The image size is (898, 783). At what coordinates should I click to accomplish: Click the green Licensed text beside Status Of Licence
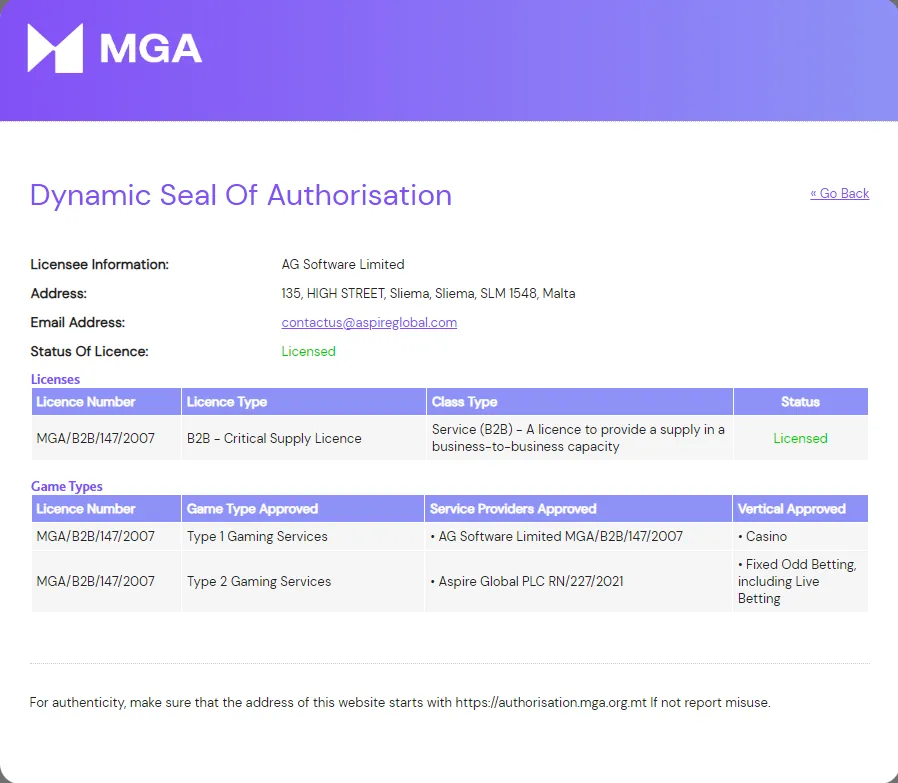pos(308,351)
